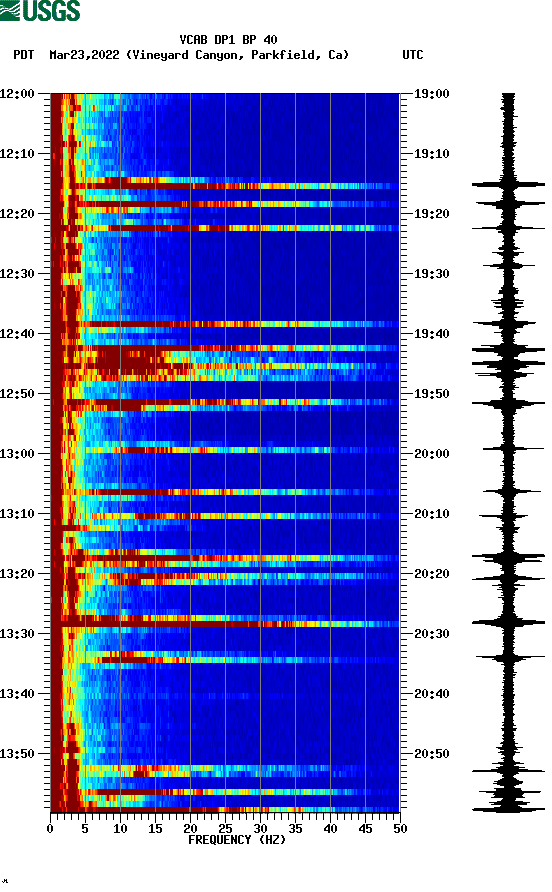
Task: Click the 12:20 PDT time label
Action: pyautogui.click(x=17, y=213)
